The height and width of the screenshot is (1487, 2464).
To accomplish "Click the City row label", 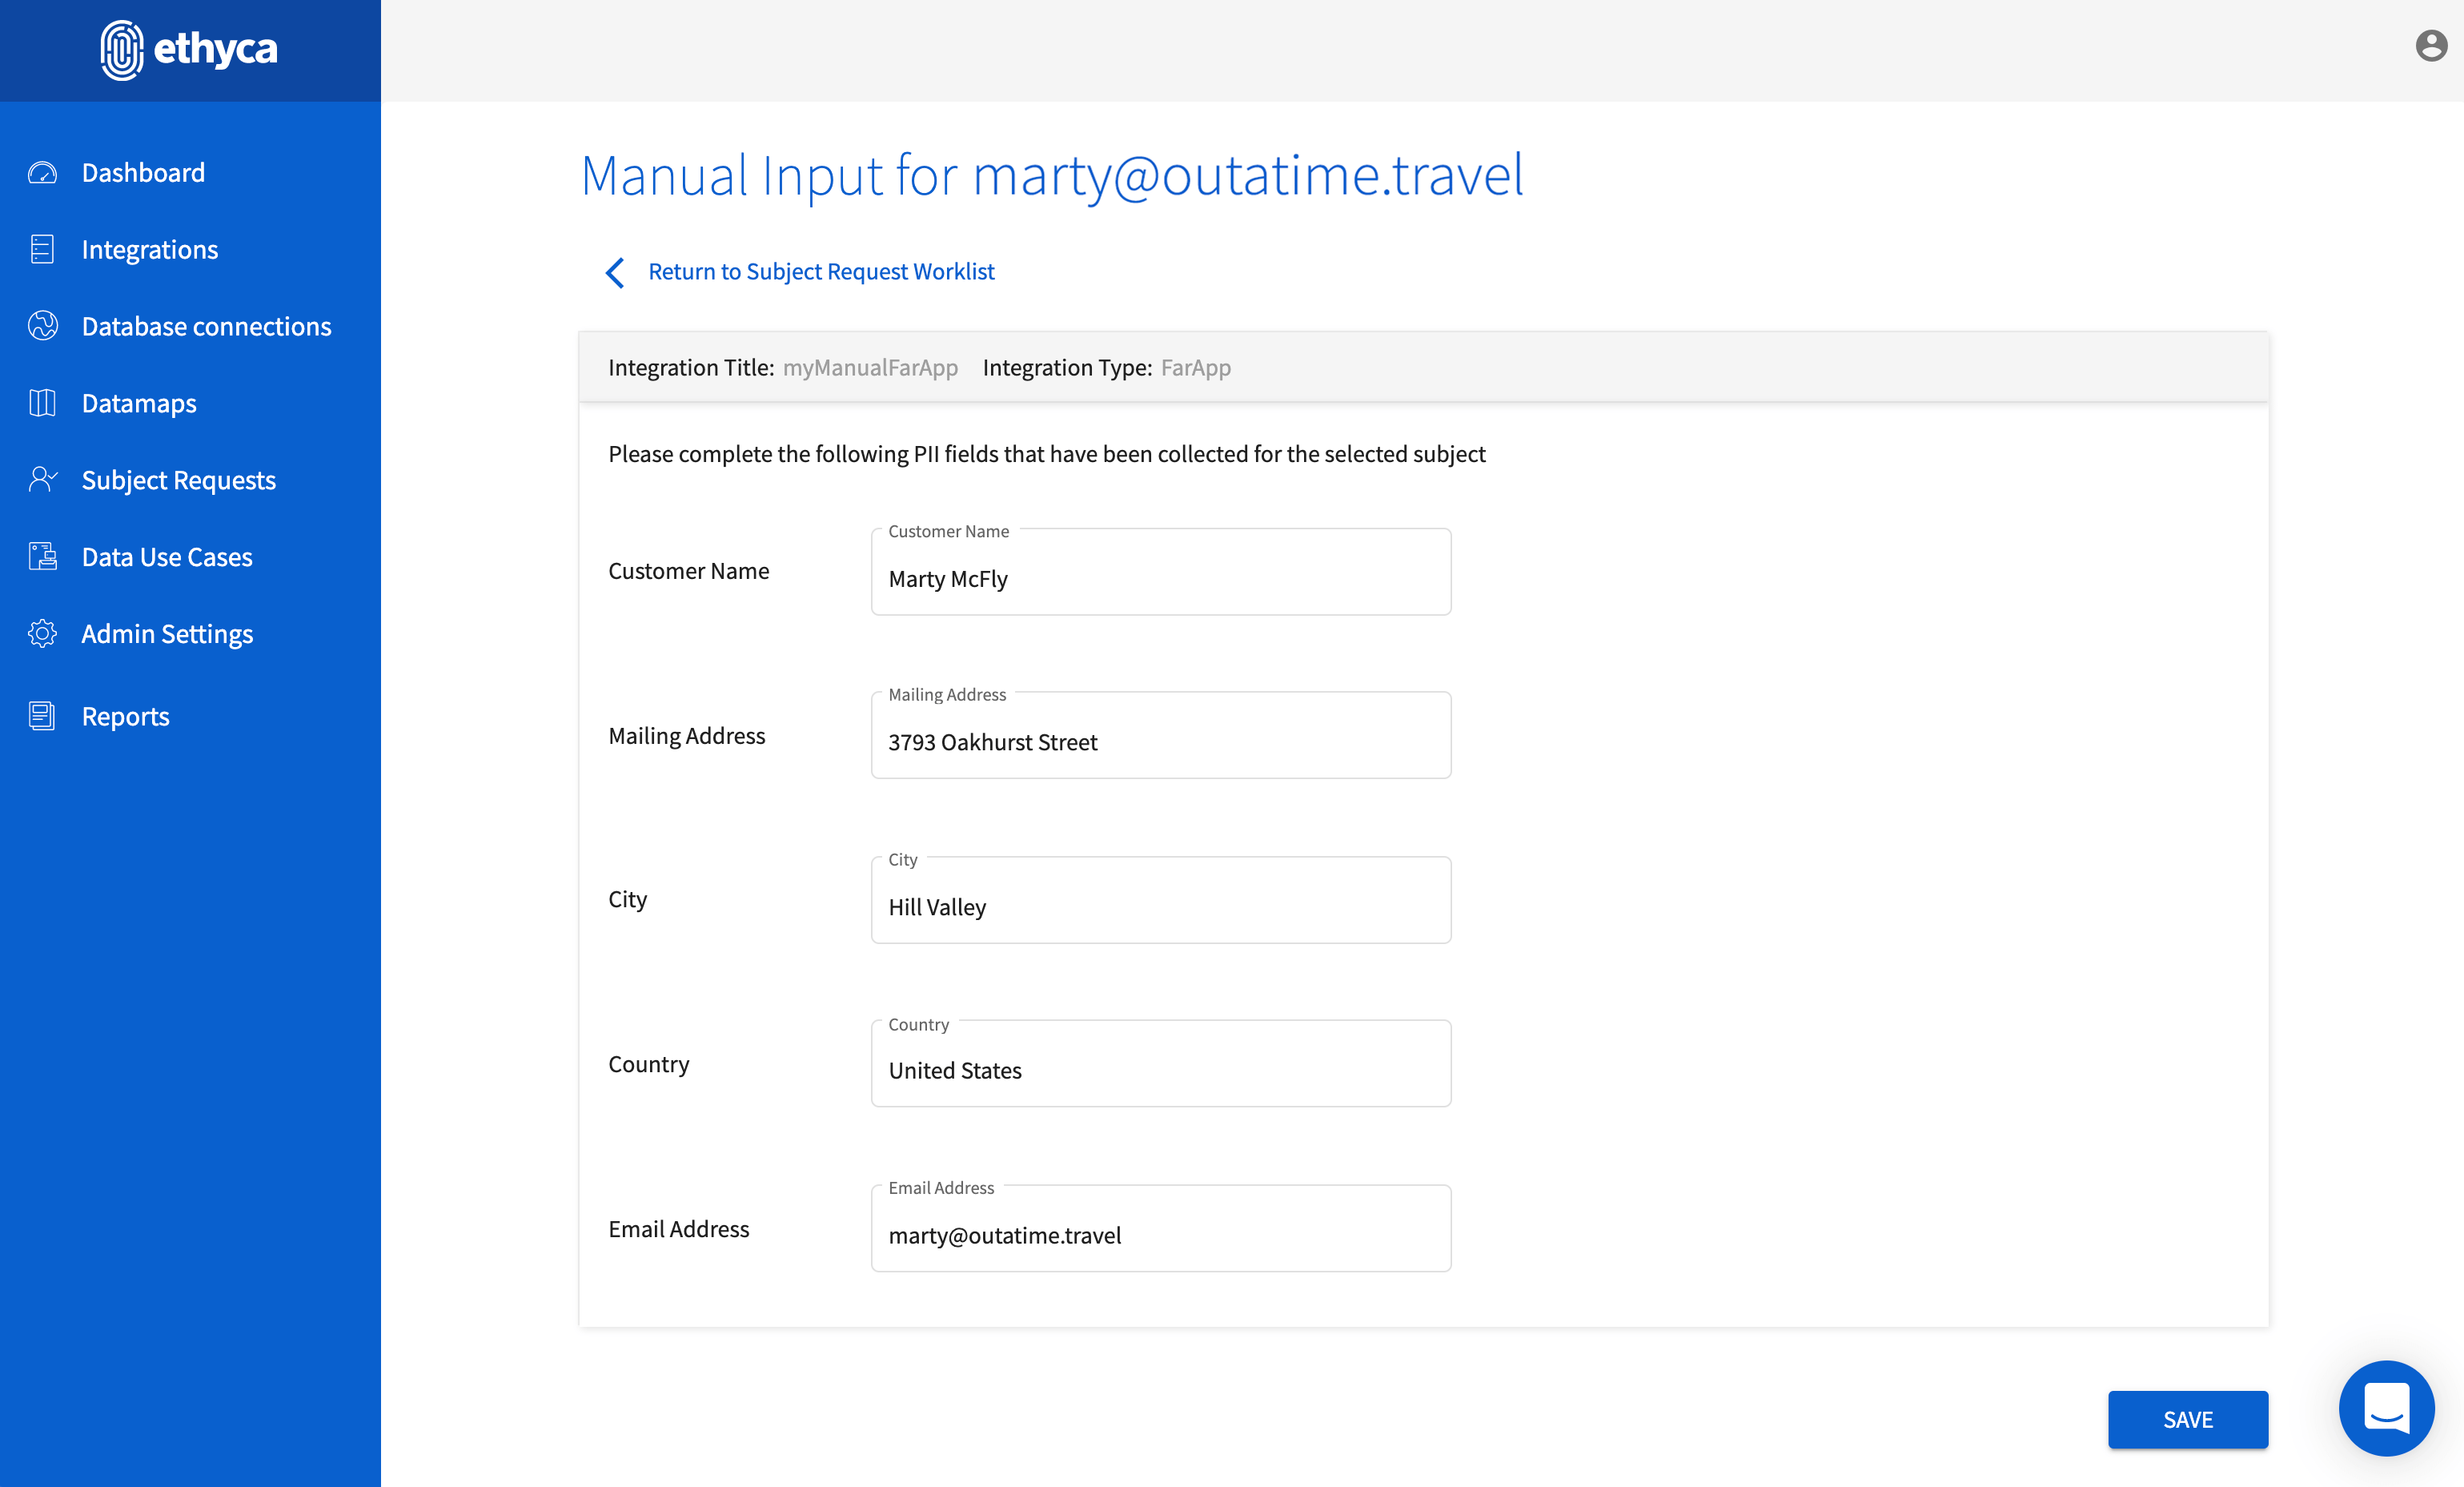I will (628, 900).
